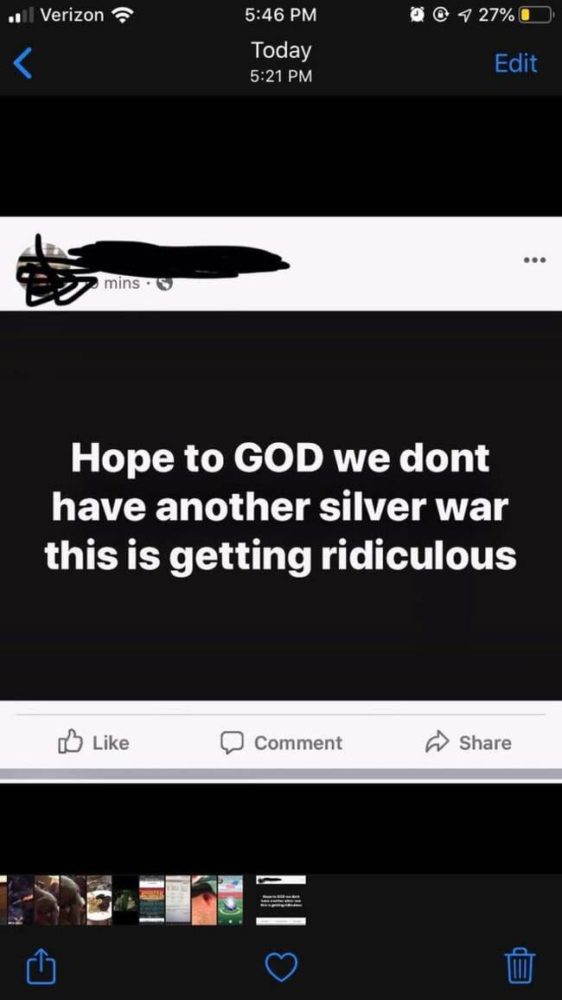The width and height of the screenshot is (562, 1000).
Task: Select the Pokémon GO game thumbnail
Action: click(x=230, y=900)
